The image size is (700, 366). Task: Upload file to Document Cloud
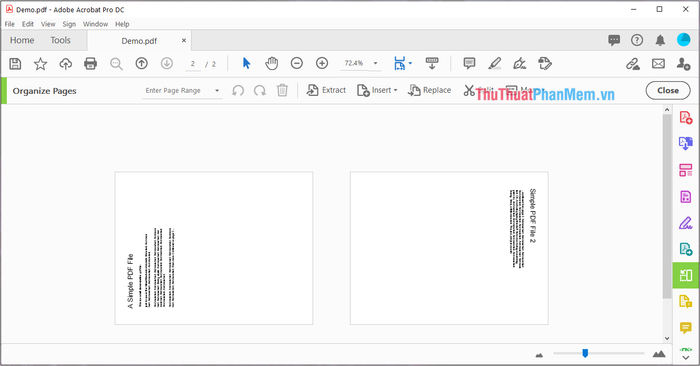66,64
